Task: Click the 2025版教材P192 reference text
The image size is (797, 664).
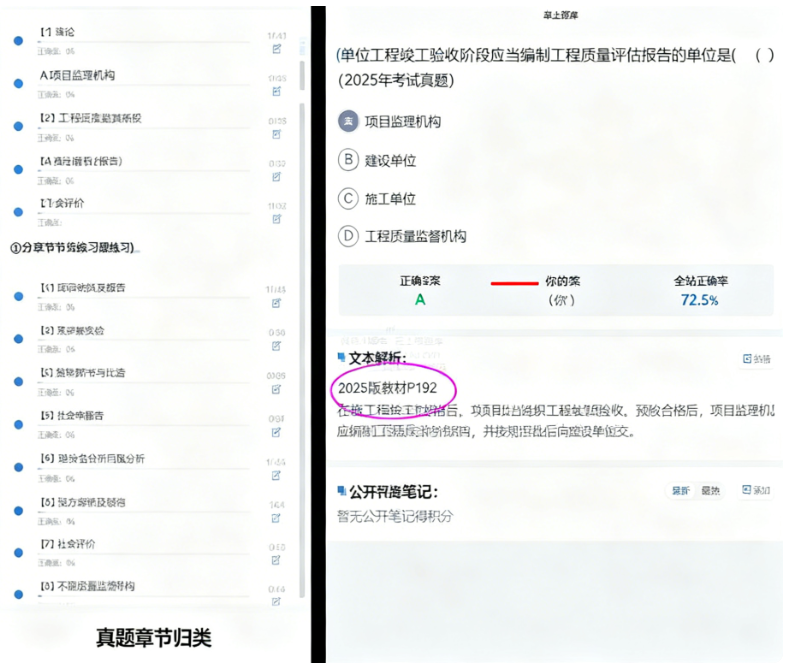Action: pyautogui.click(x=387, y=388)
